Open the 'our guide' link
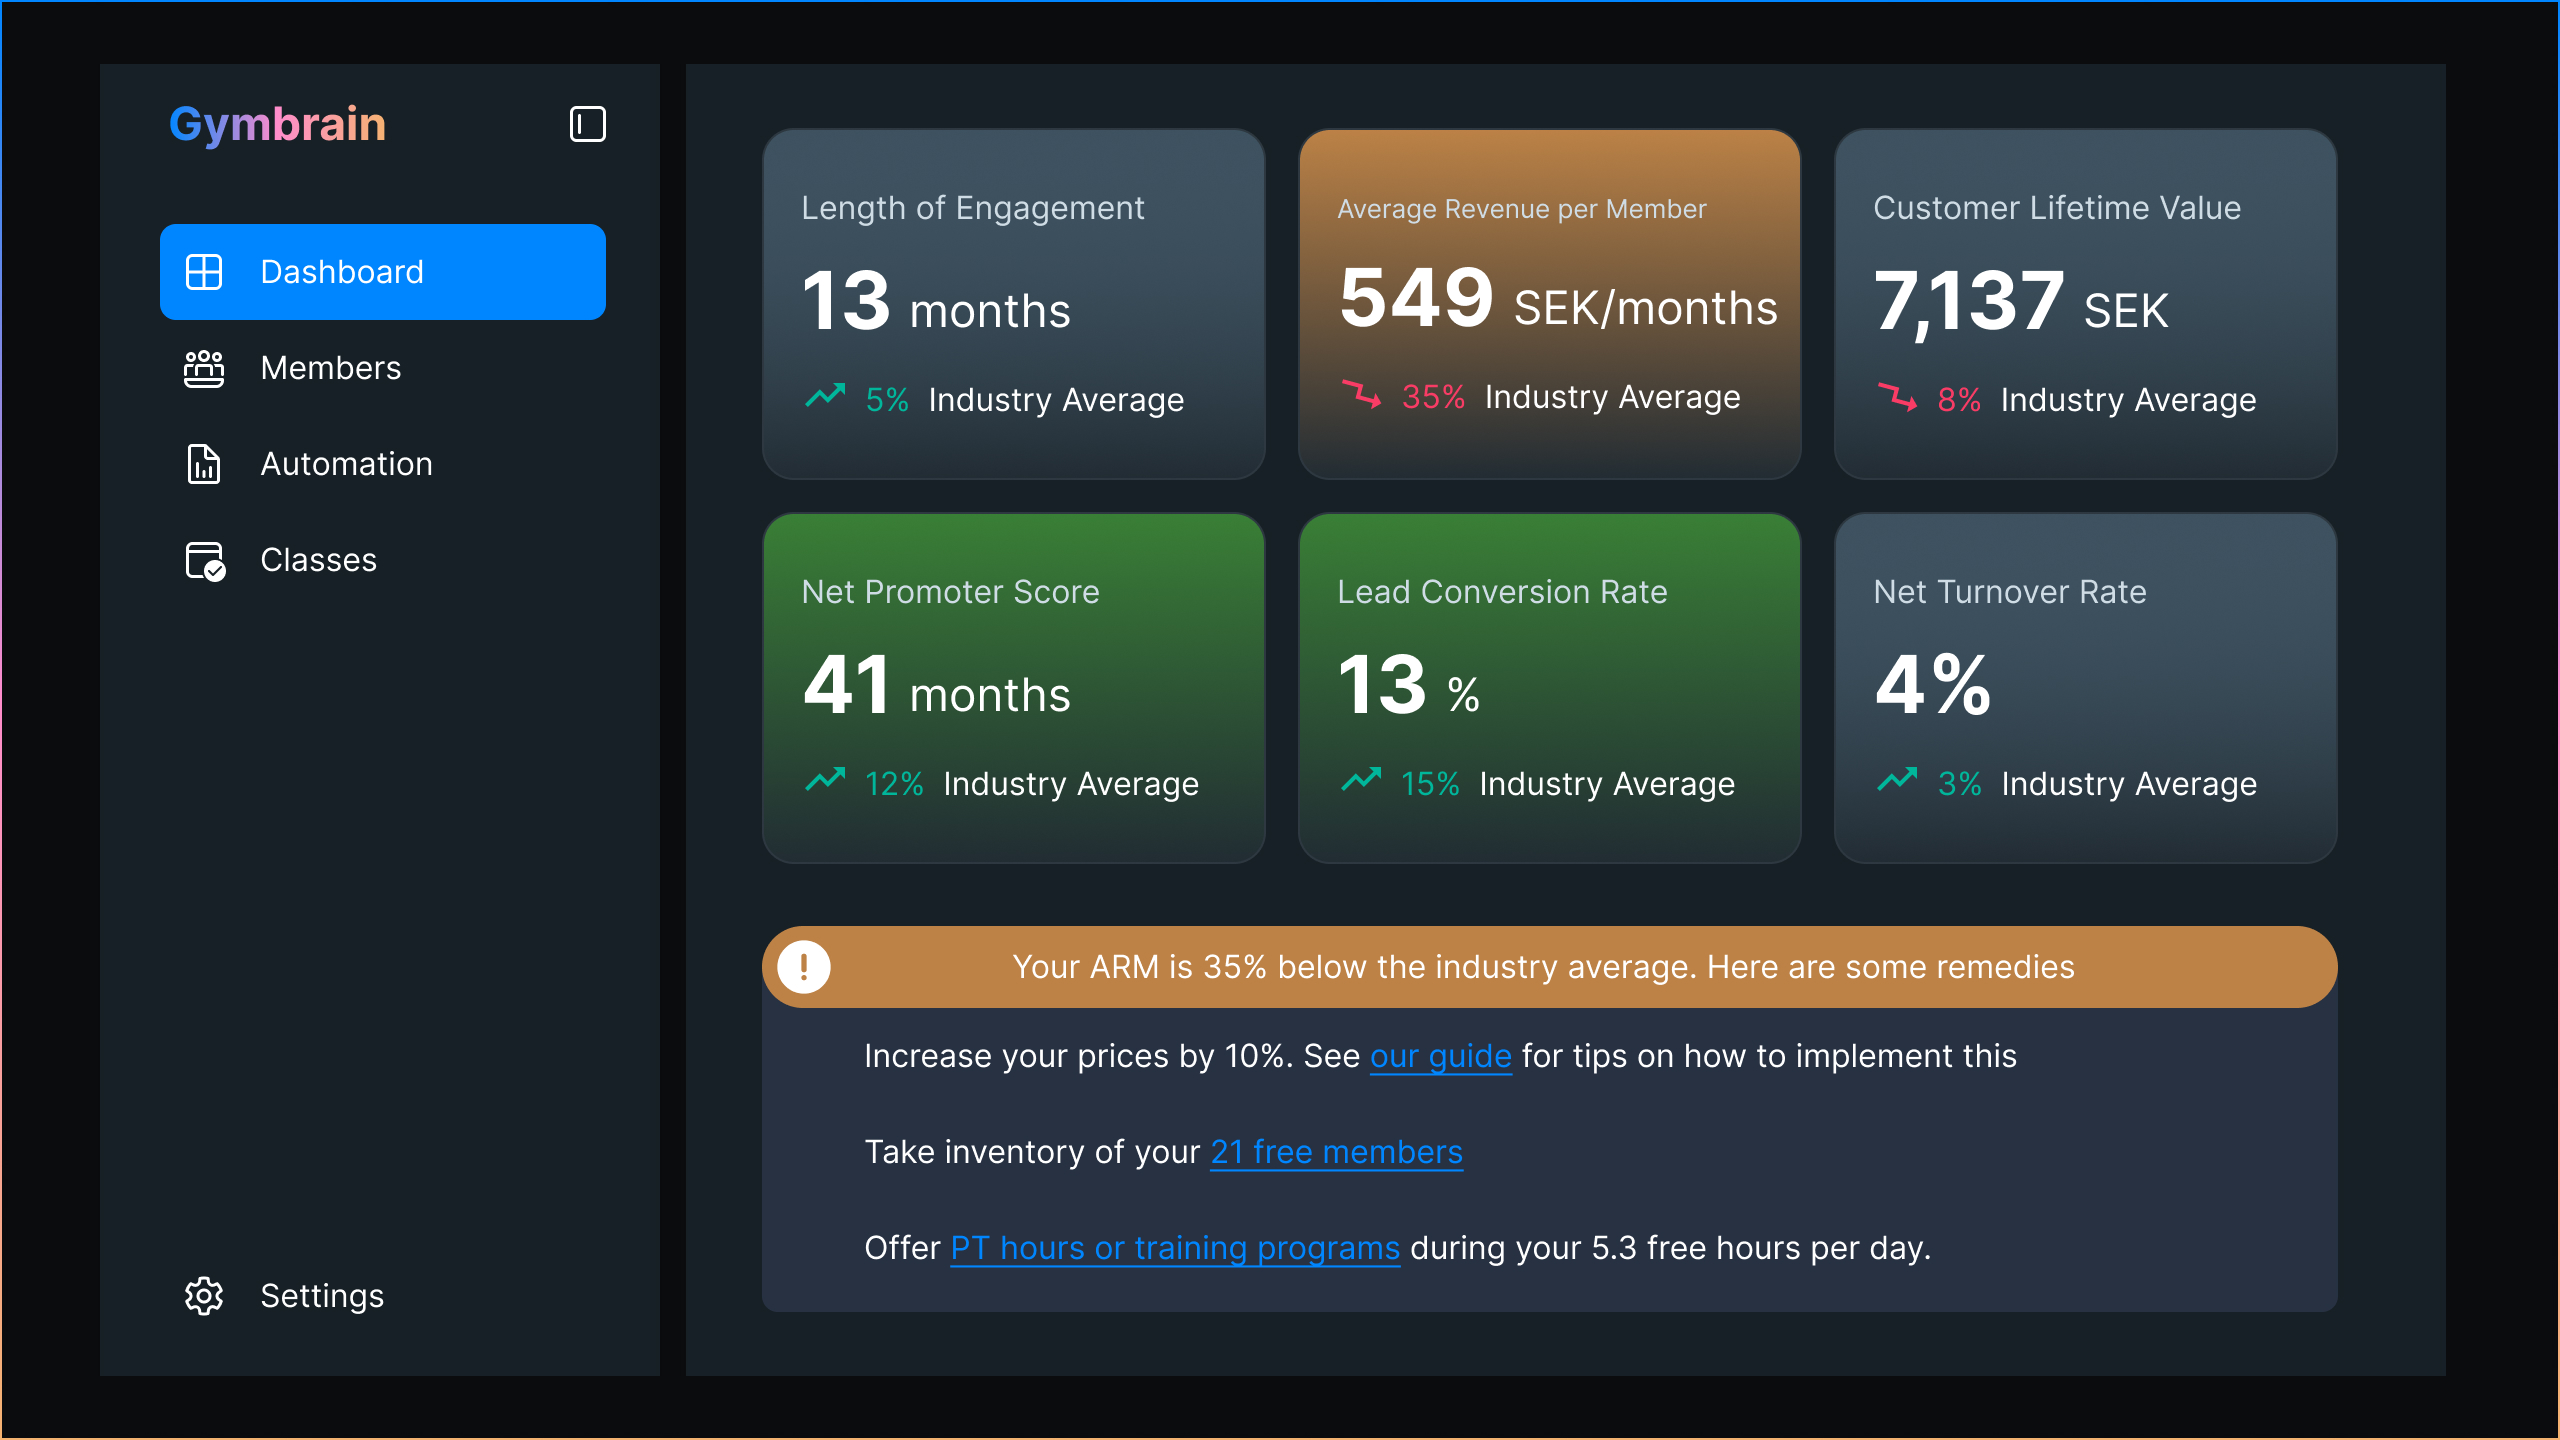Screen dimensions: 2560x1440 (1440, 1057)
